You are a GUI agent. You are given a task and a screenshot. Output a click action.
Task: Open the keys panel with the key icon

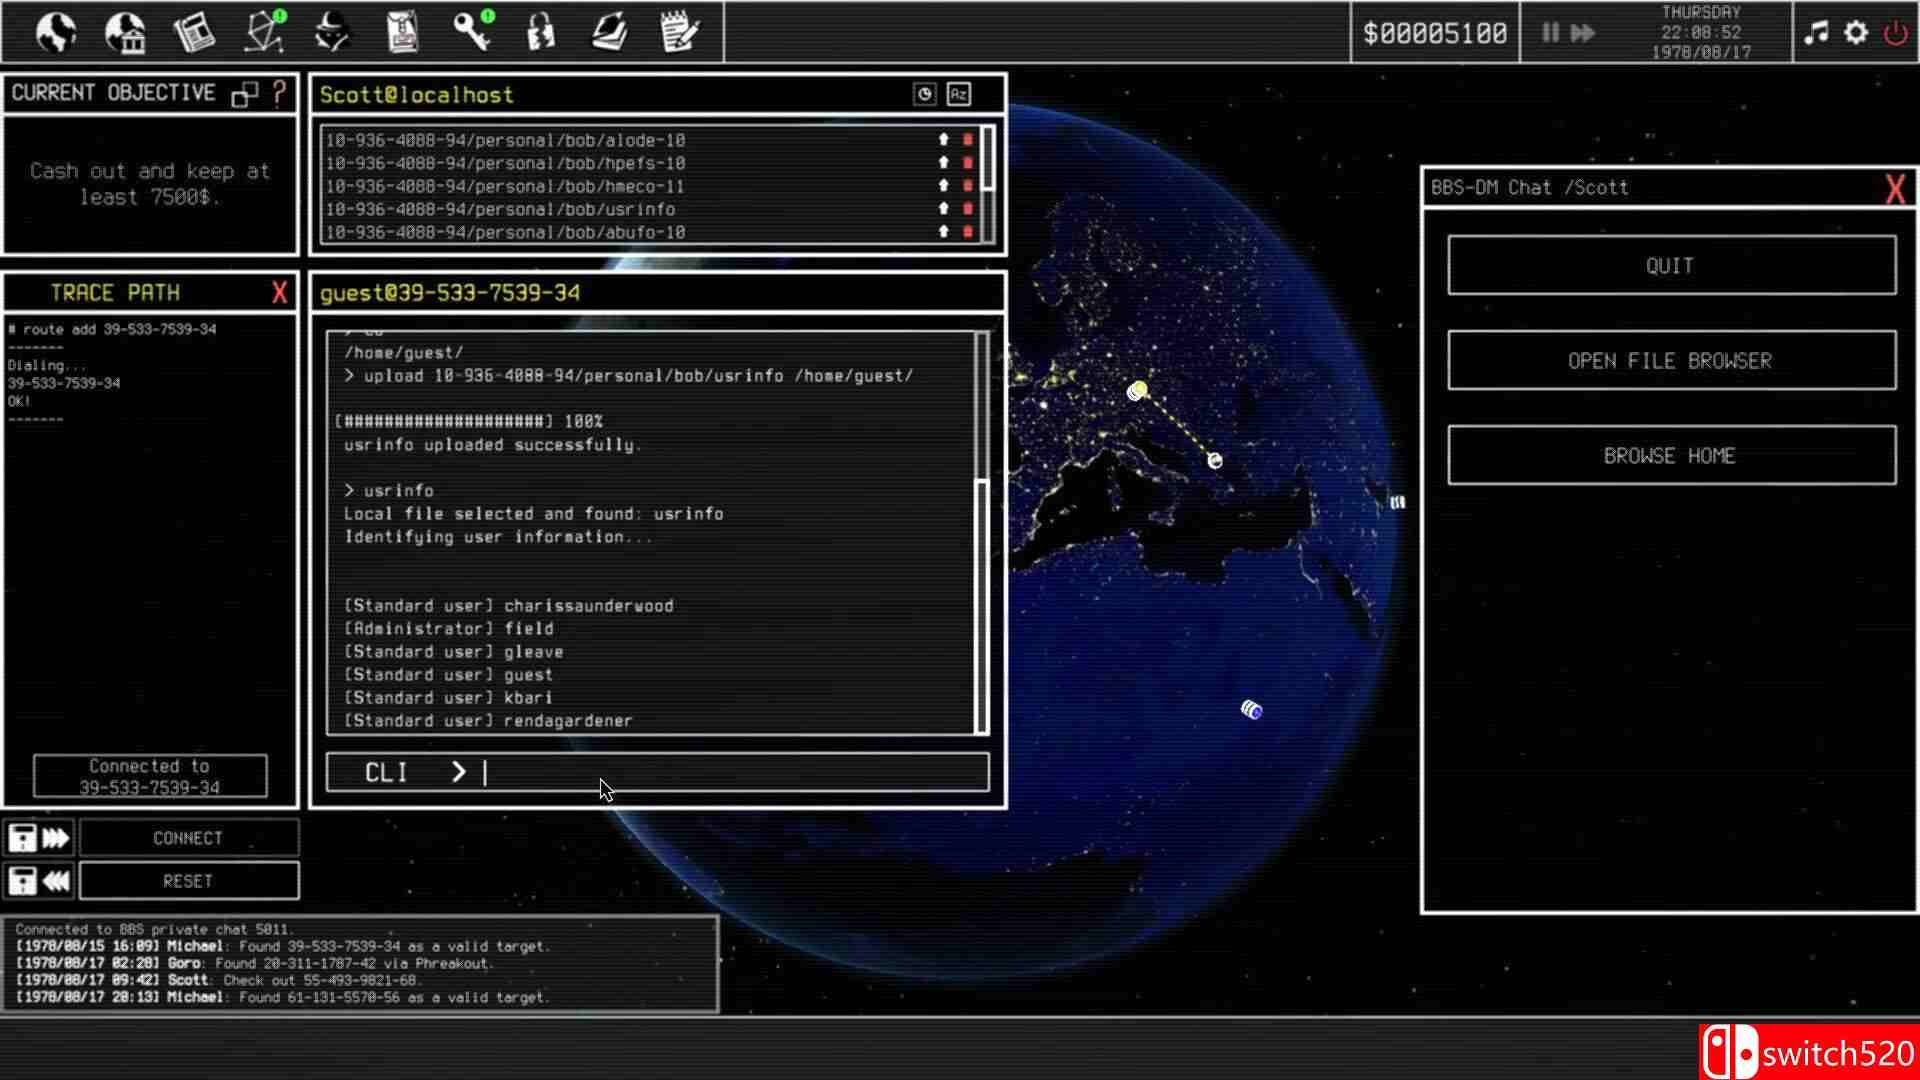point(471,32)
